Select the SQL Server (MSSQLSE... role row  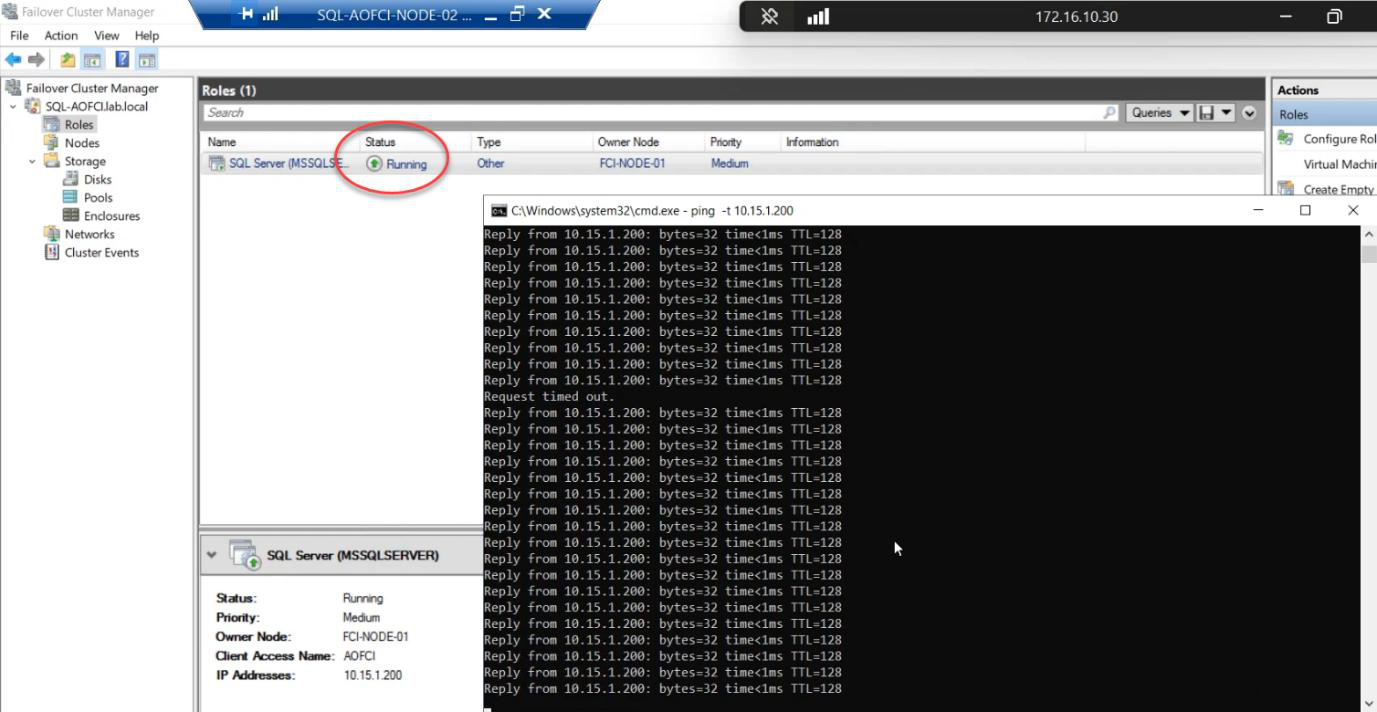(732, 163)
